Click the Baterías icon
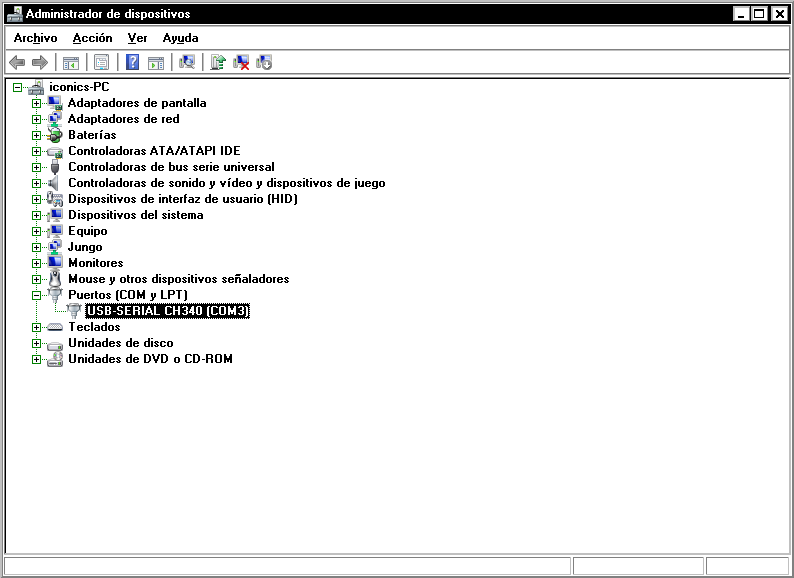 pos(55,135)
